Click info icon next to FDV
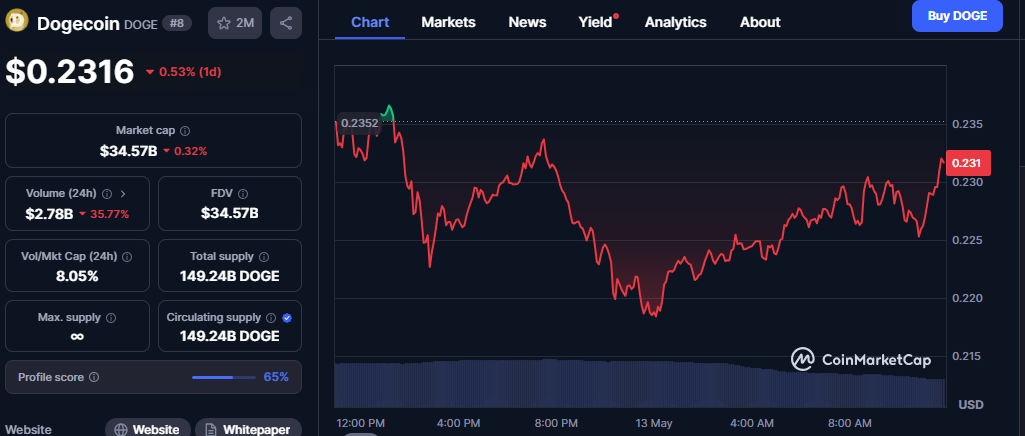Screen dimensions: 1025x436 pyautogui.click(x=243, y=193)
